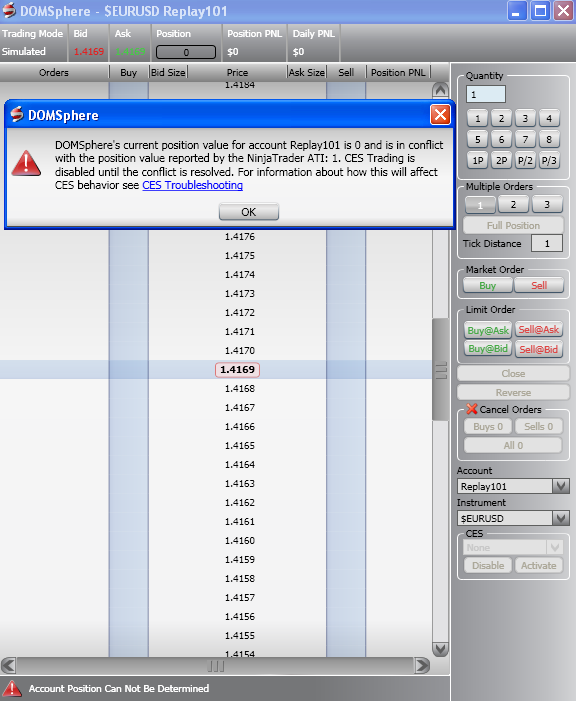Screen dimensions: 576x701
Task: Click the Account Position Can Not Be Determined message
Action: [119, 688]
